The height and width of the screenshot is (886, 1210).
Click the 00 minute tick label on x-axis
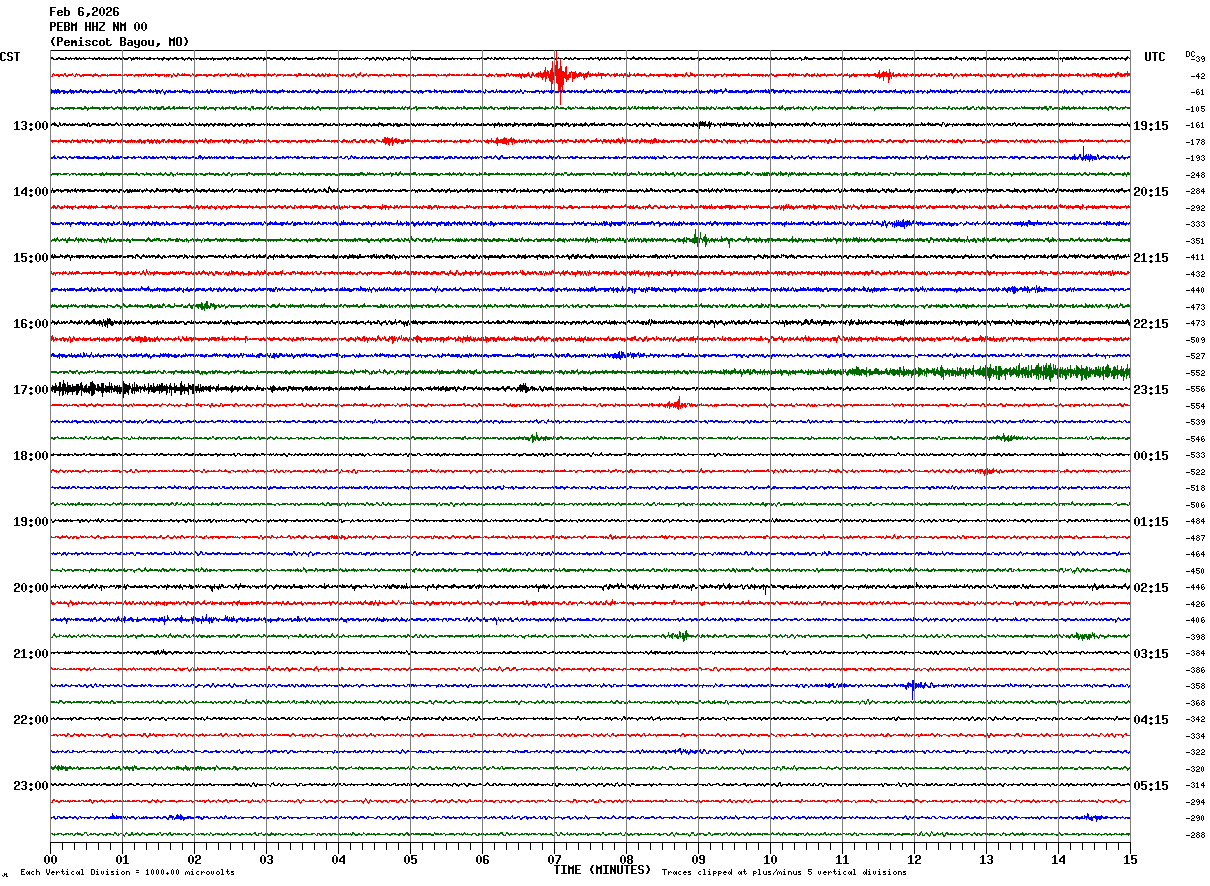pyautogui.click(x=51, y=860)
